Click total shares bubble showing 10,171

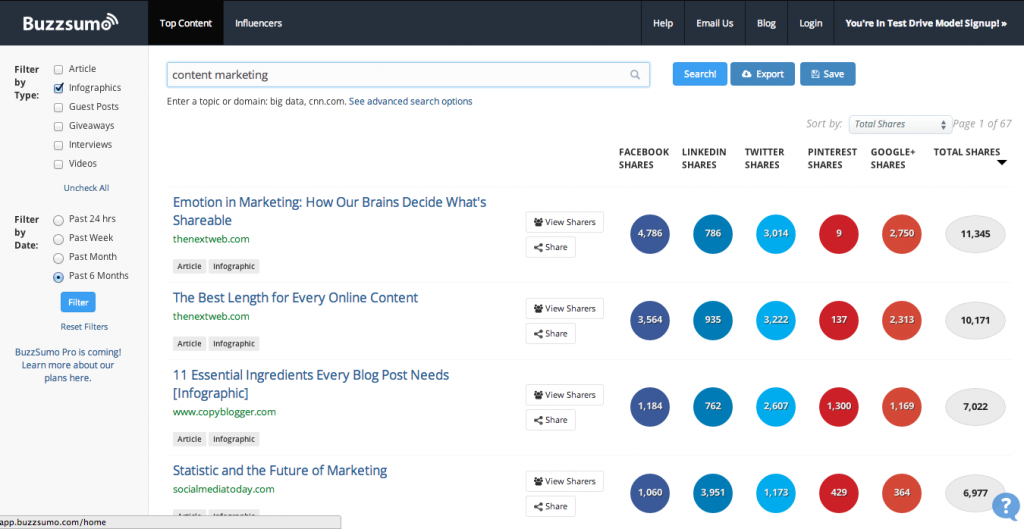(x=975, y=320)
